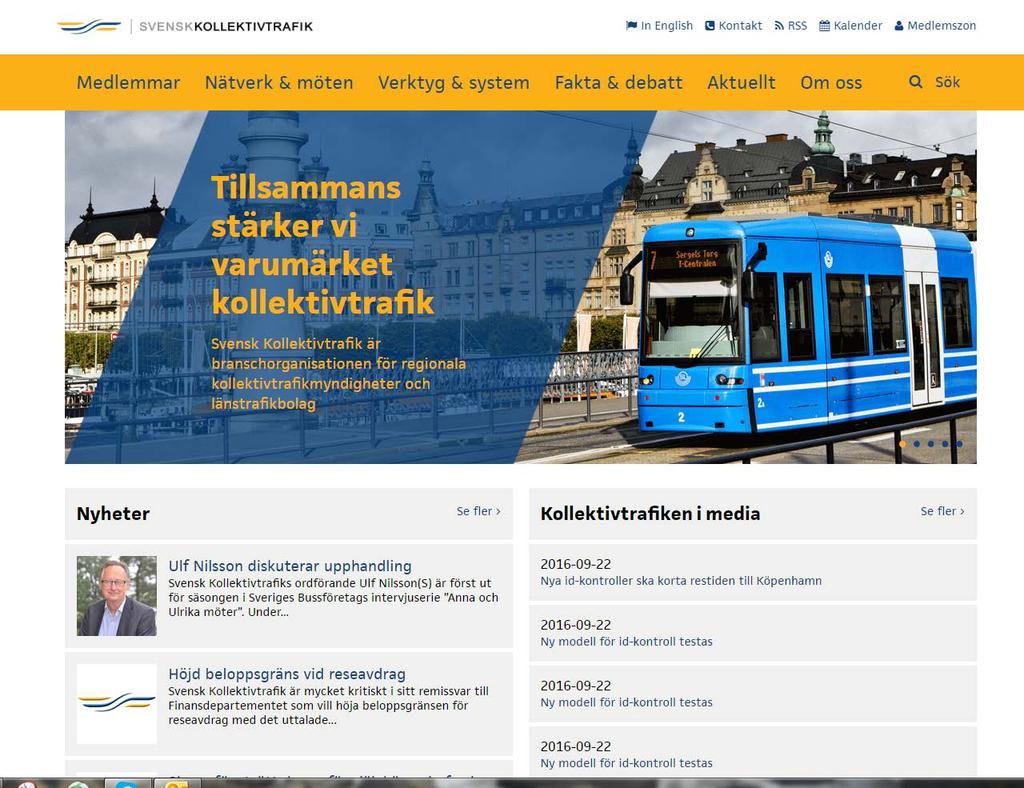
Task: Click the Kalender calendar icon
Action: pyautogui.click(x=825, y=26)
